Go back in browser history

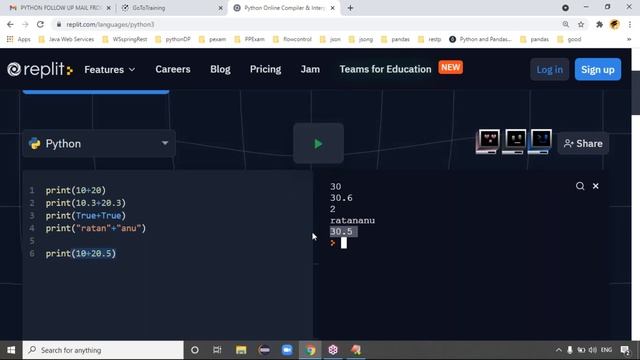click(10, 24)
